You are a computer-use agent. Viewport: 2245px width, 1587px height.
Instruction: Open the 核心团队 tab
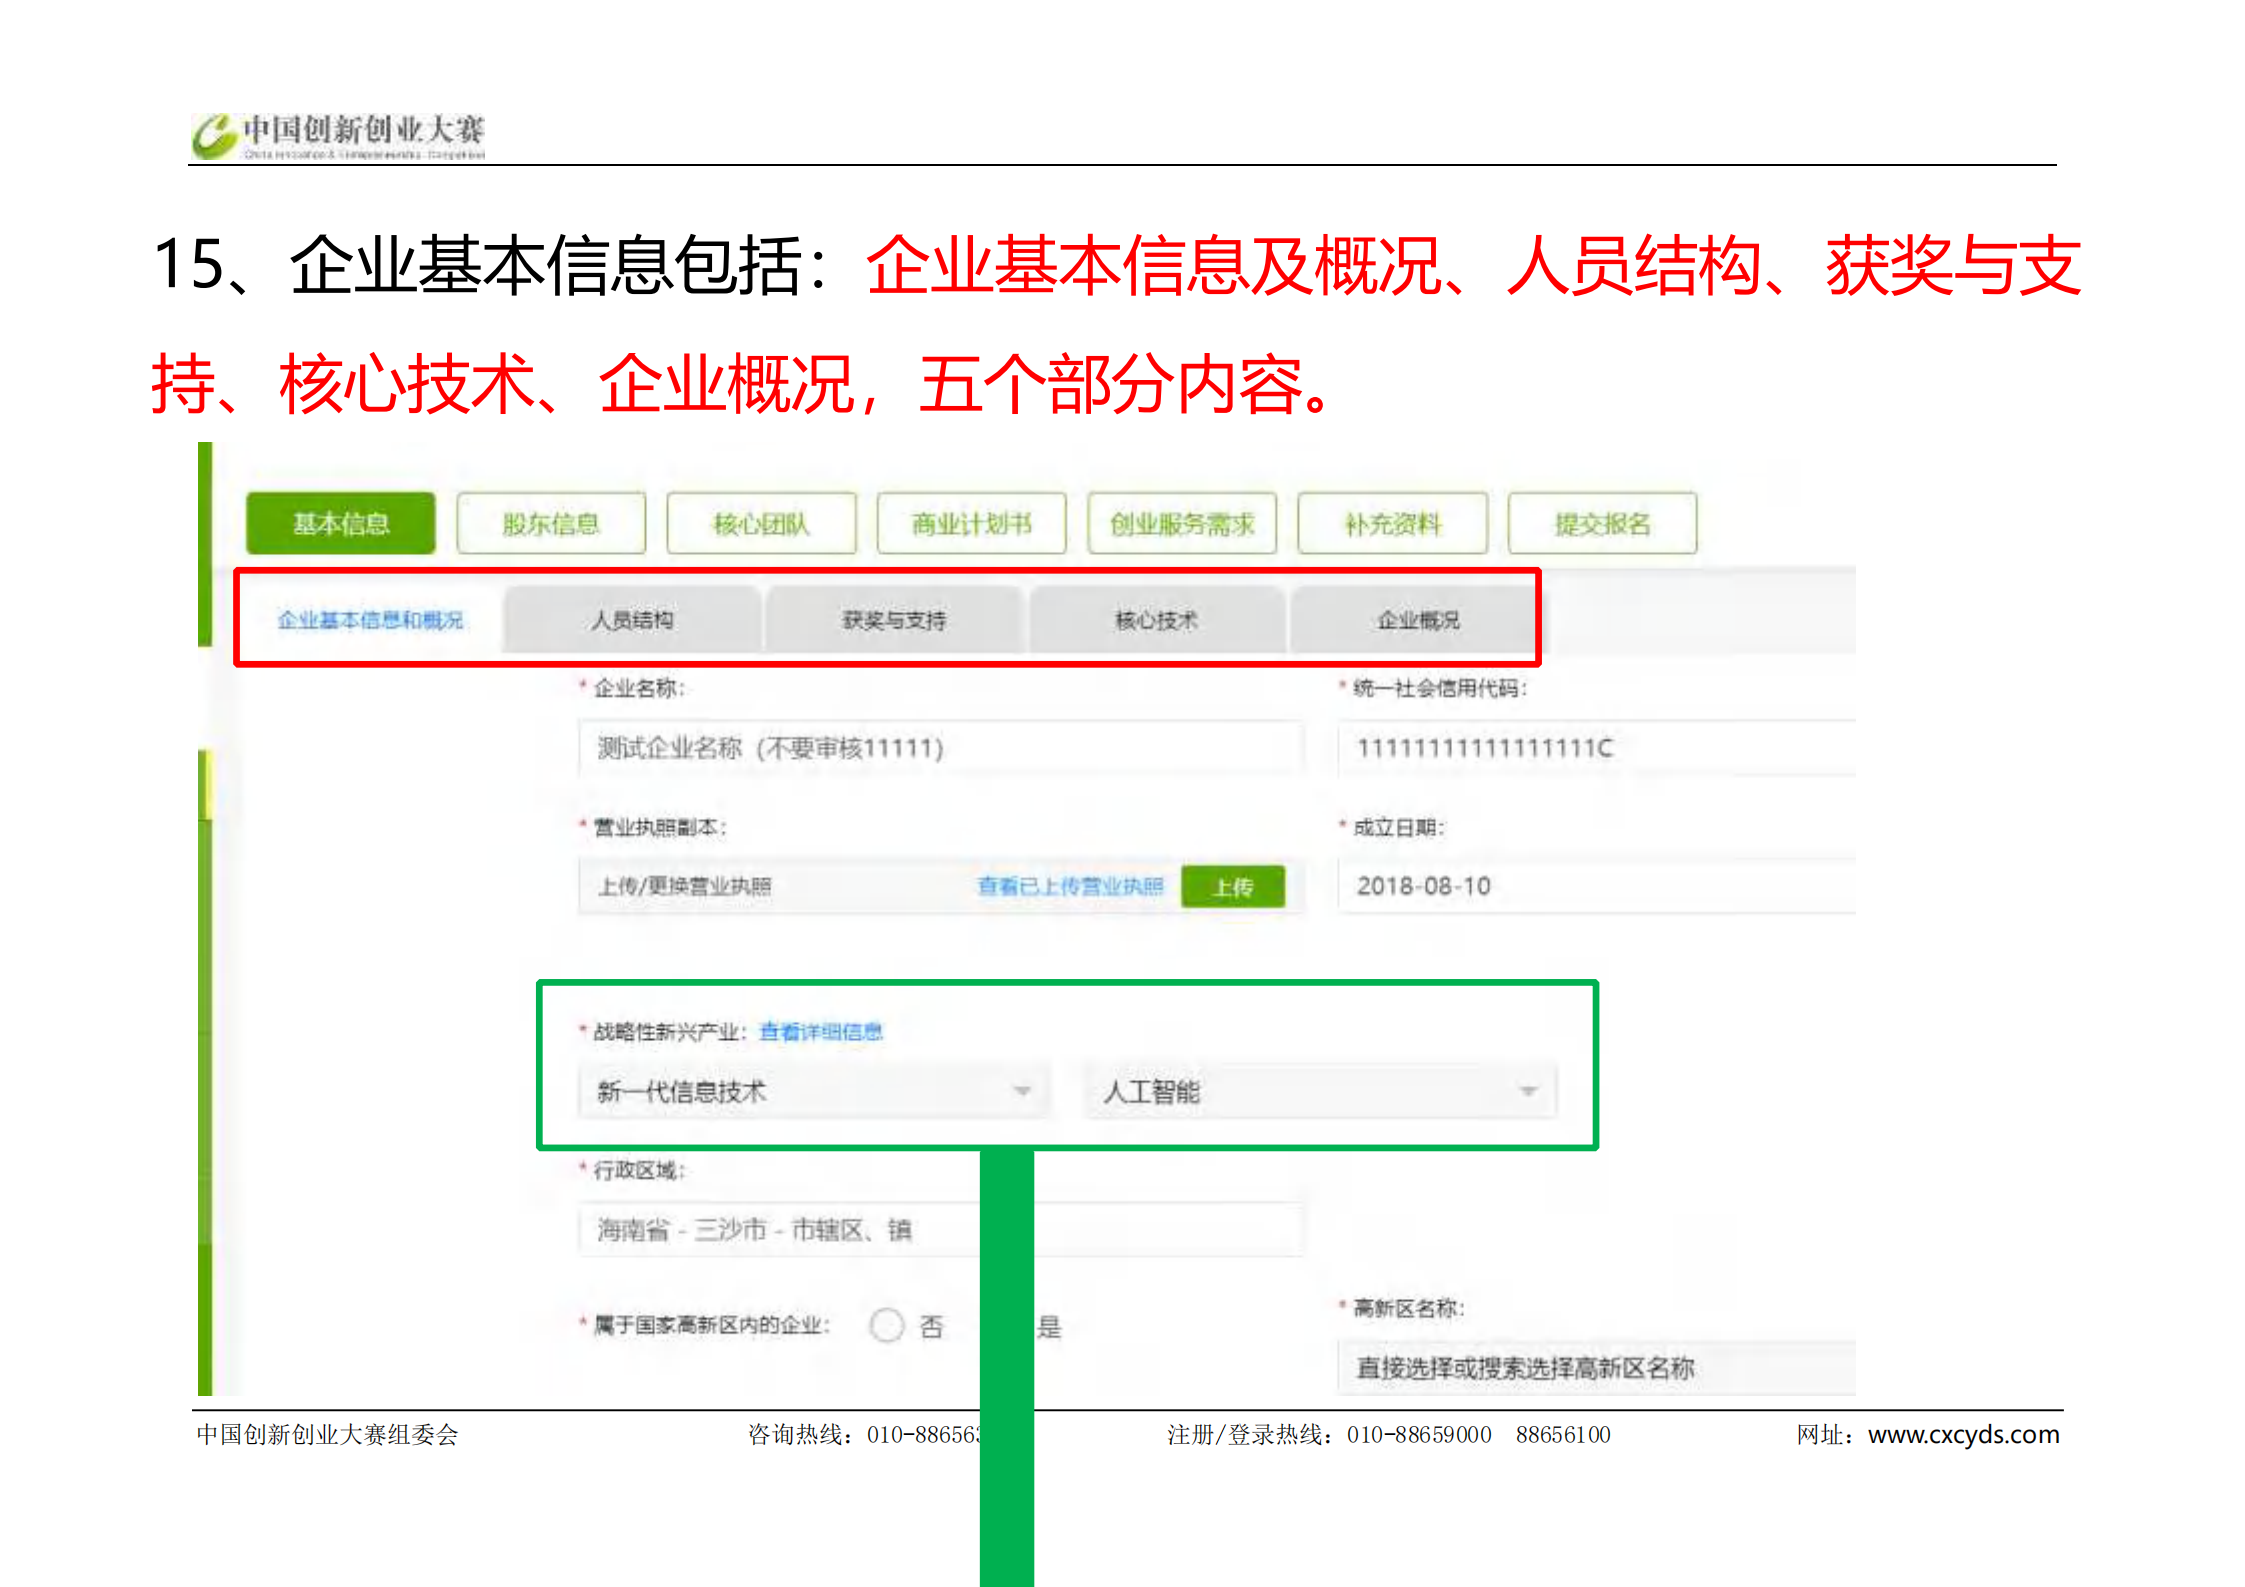point(761,523)
